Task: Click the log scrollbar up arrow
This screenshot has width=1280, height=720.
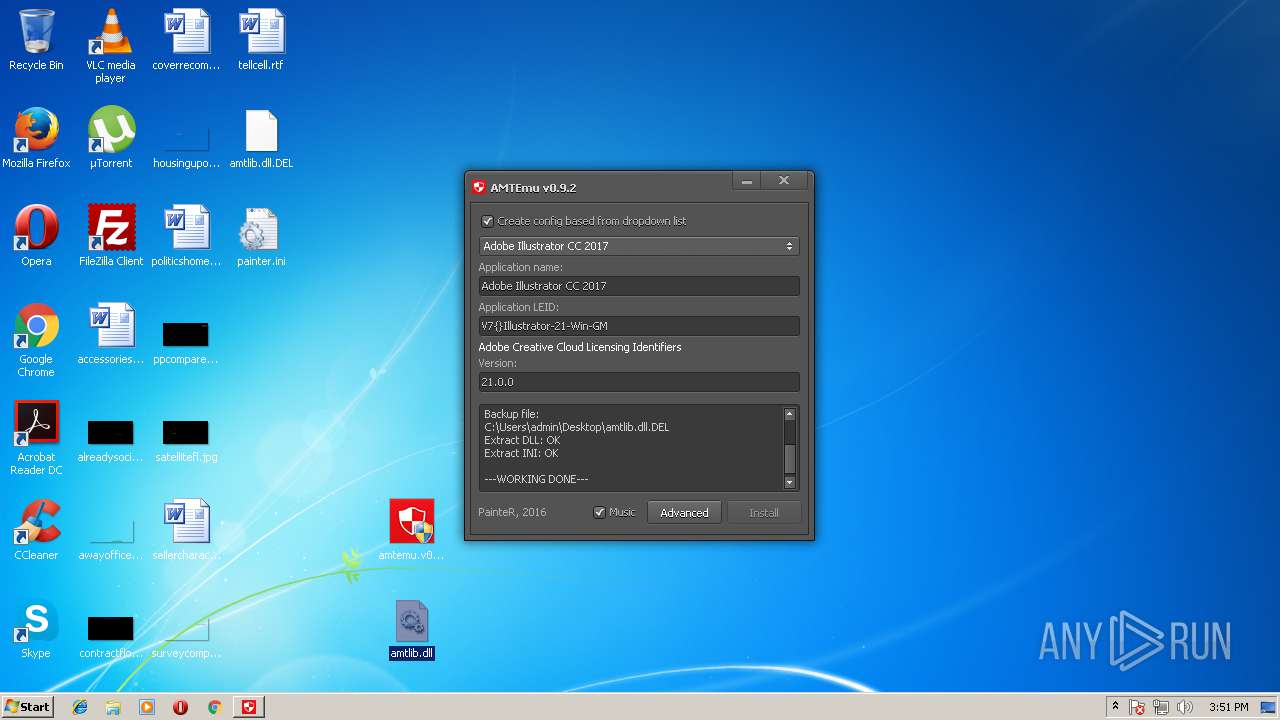Action: 789,414
